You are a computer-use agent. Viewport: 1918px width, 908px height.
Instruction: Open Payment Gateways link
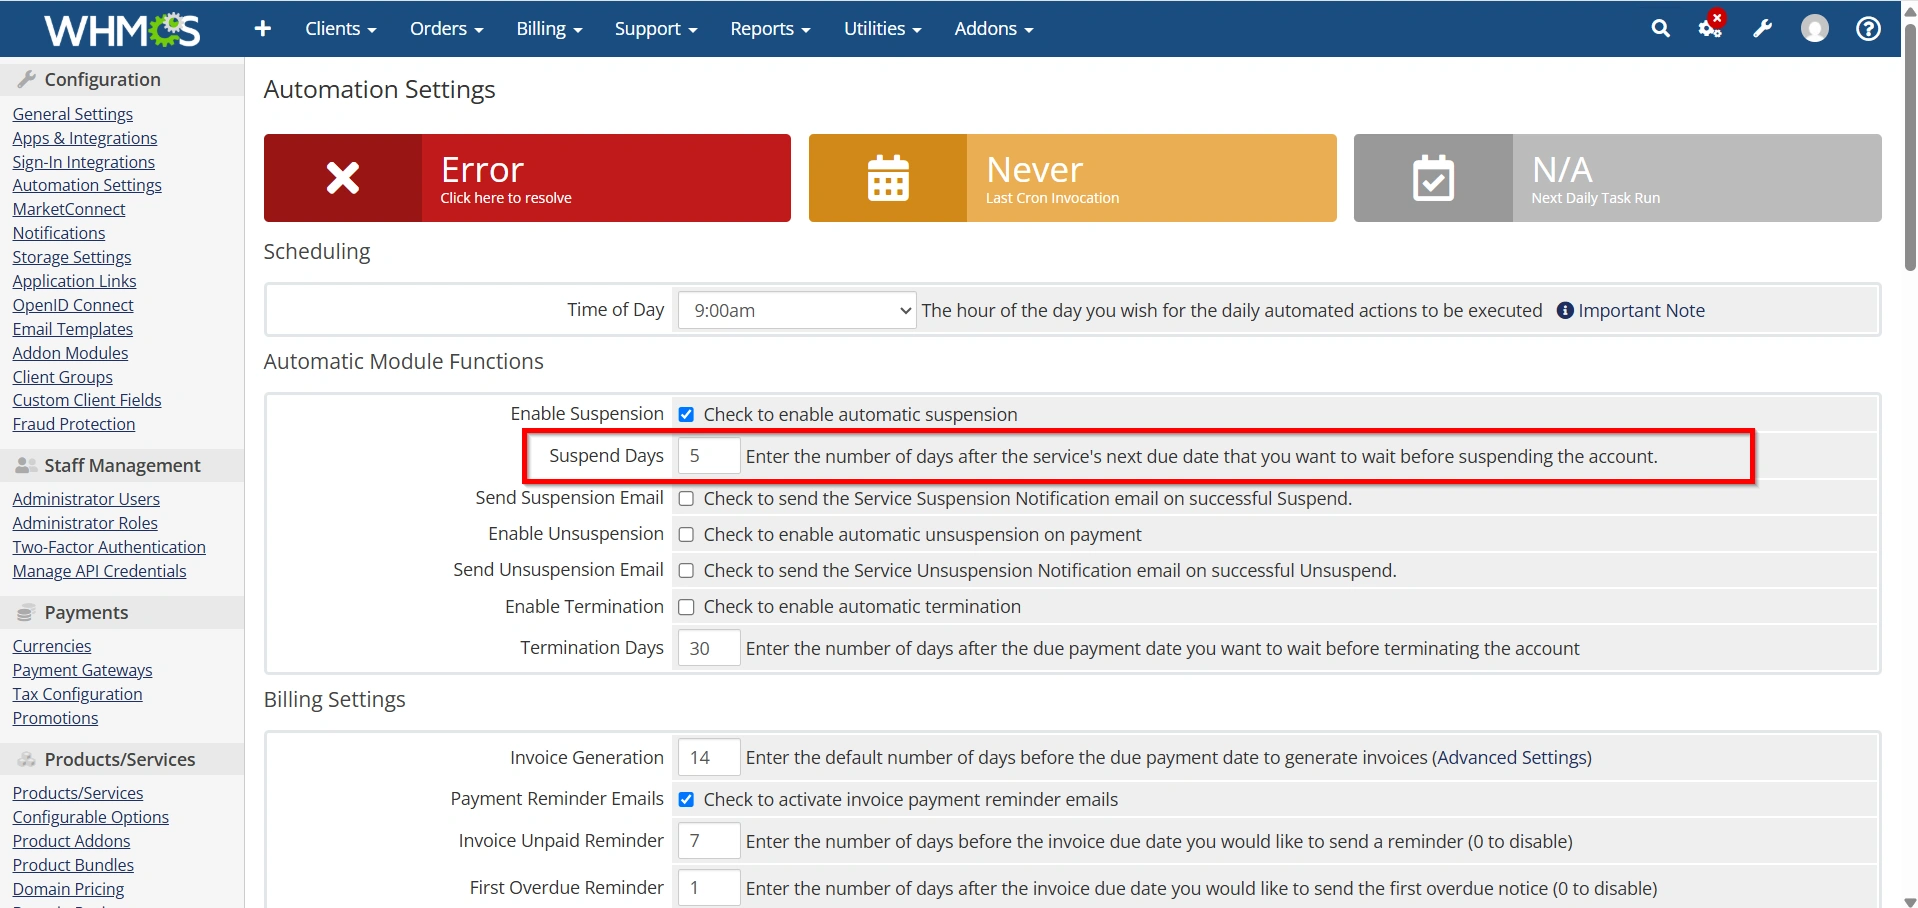(83, 670)
